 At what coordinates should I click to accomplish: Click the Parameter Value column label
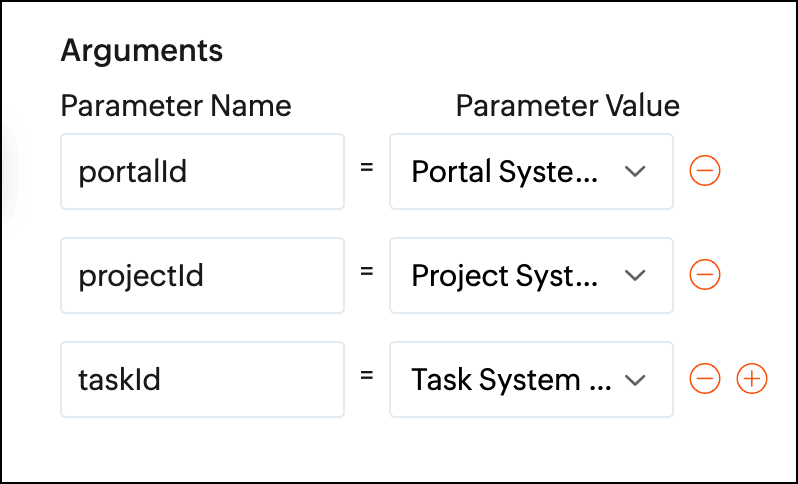[x=567, y=105]
